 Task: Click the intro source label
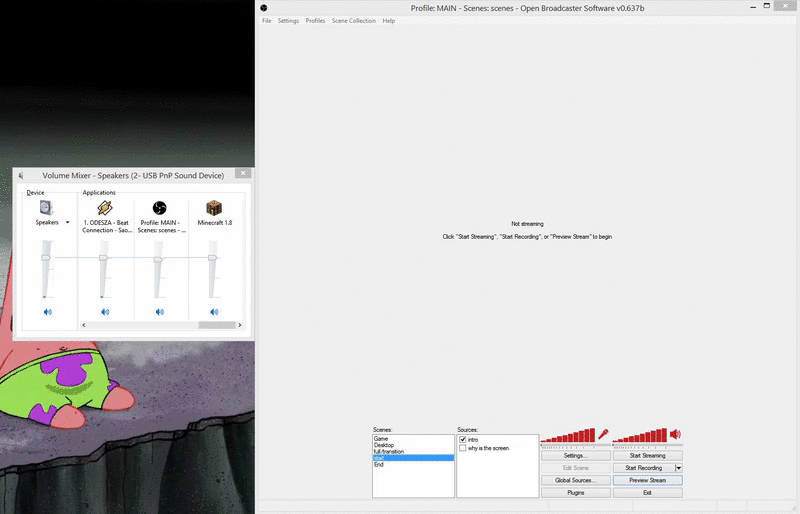pyautogui.click(x=473, y=439)
